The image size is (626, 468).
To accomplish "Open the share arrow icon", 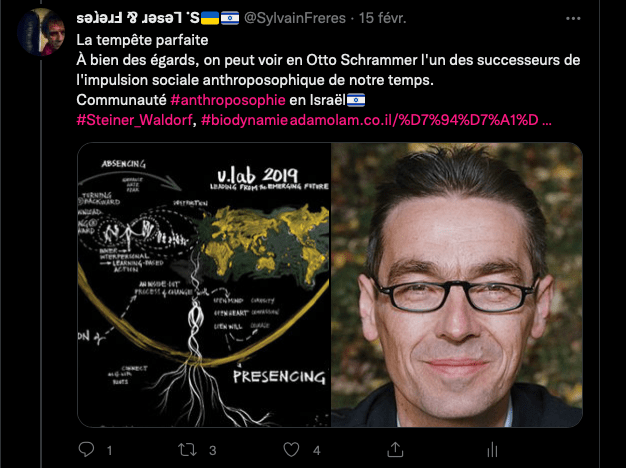I will point(395,450).
